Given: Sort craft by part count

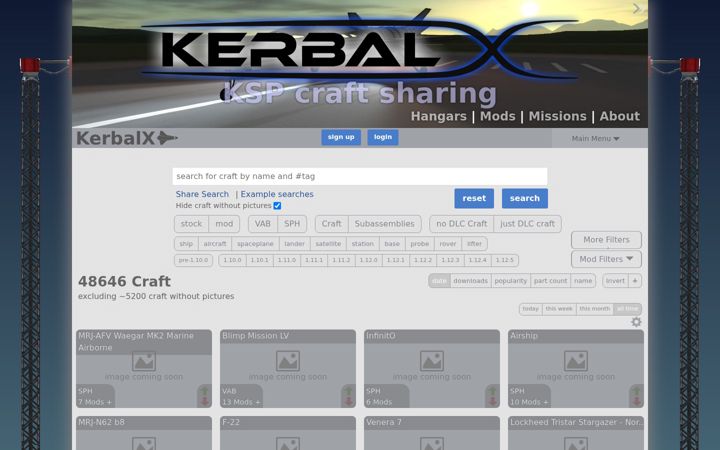Looking at the screenshot, I should click(550, 281).
